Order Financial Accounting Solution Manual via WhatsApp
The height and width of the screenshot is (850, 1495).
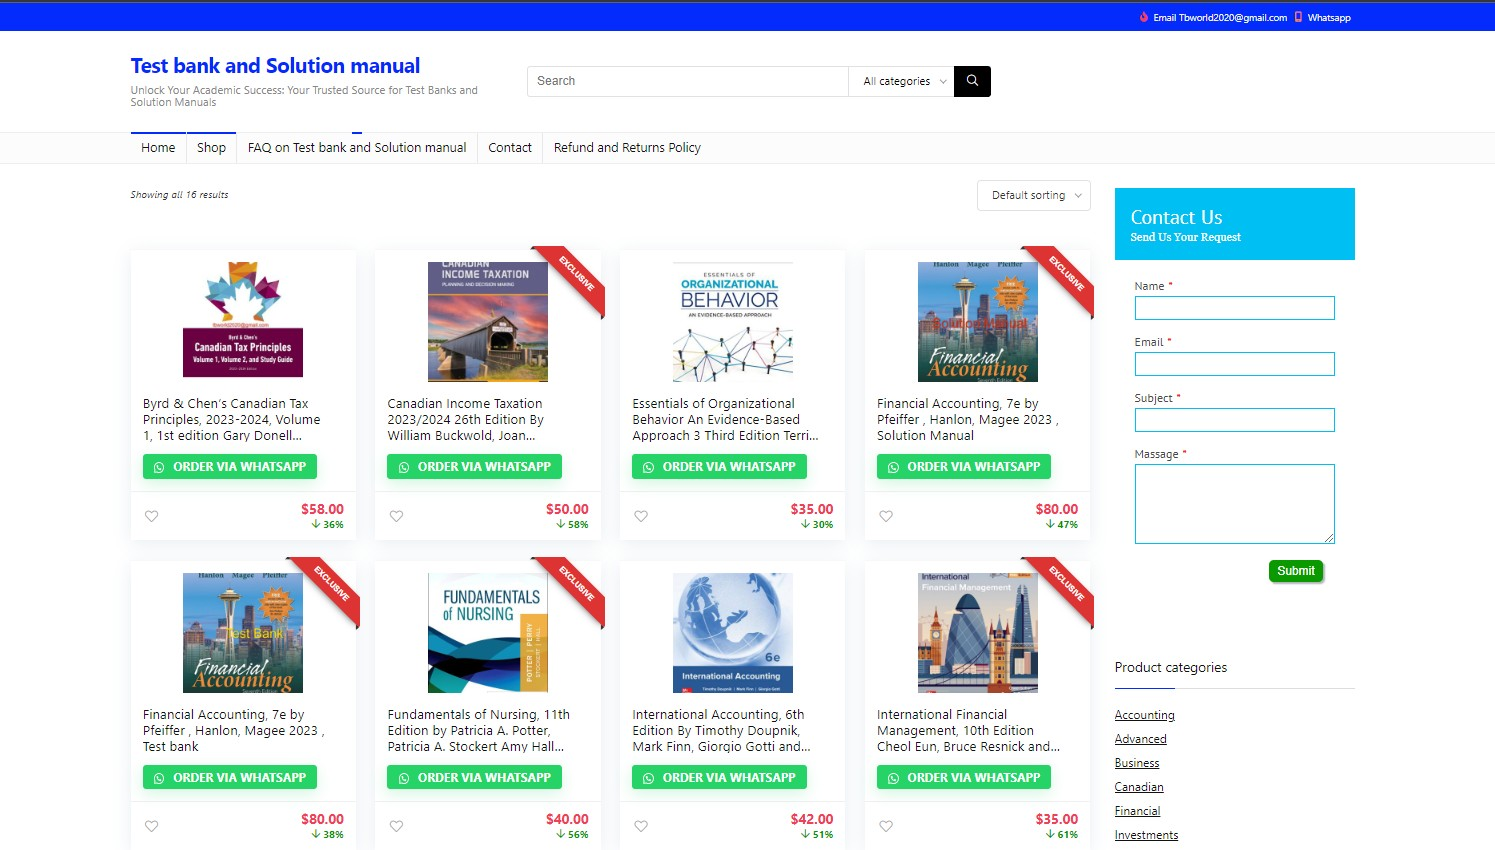[964, 467]
